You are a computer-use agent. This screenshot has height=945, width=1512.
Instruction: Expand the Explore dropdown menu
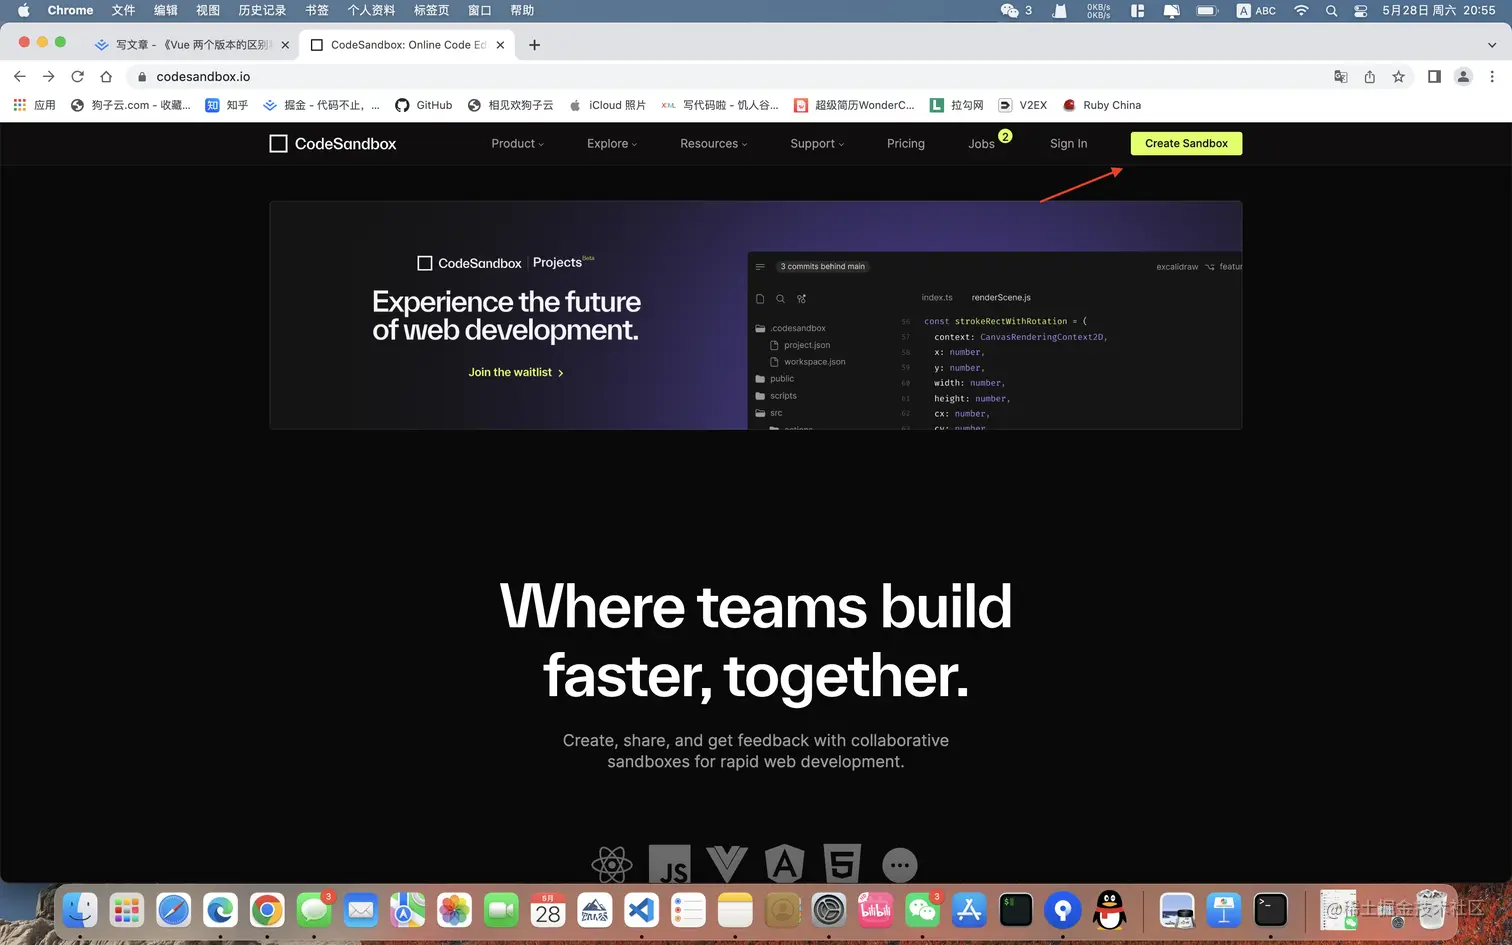(611, 144)
